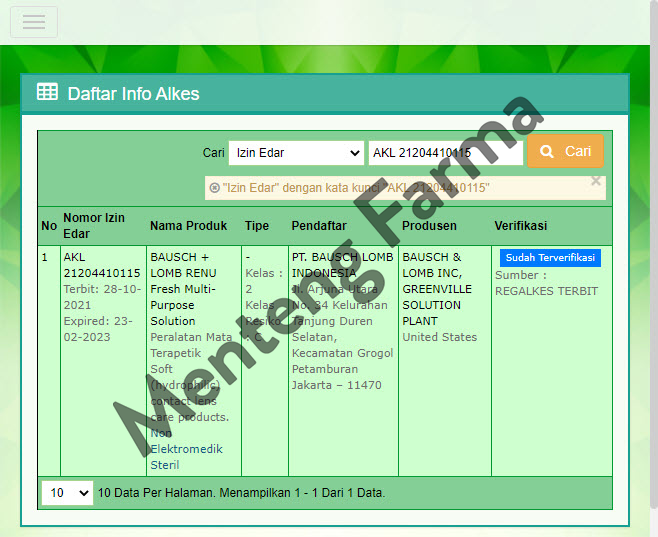Click the Sumber : REGALKES TERBIT text
The height and width of the screenshot is (537, 658).
pyautogui.click(x=546, y=283)
